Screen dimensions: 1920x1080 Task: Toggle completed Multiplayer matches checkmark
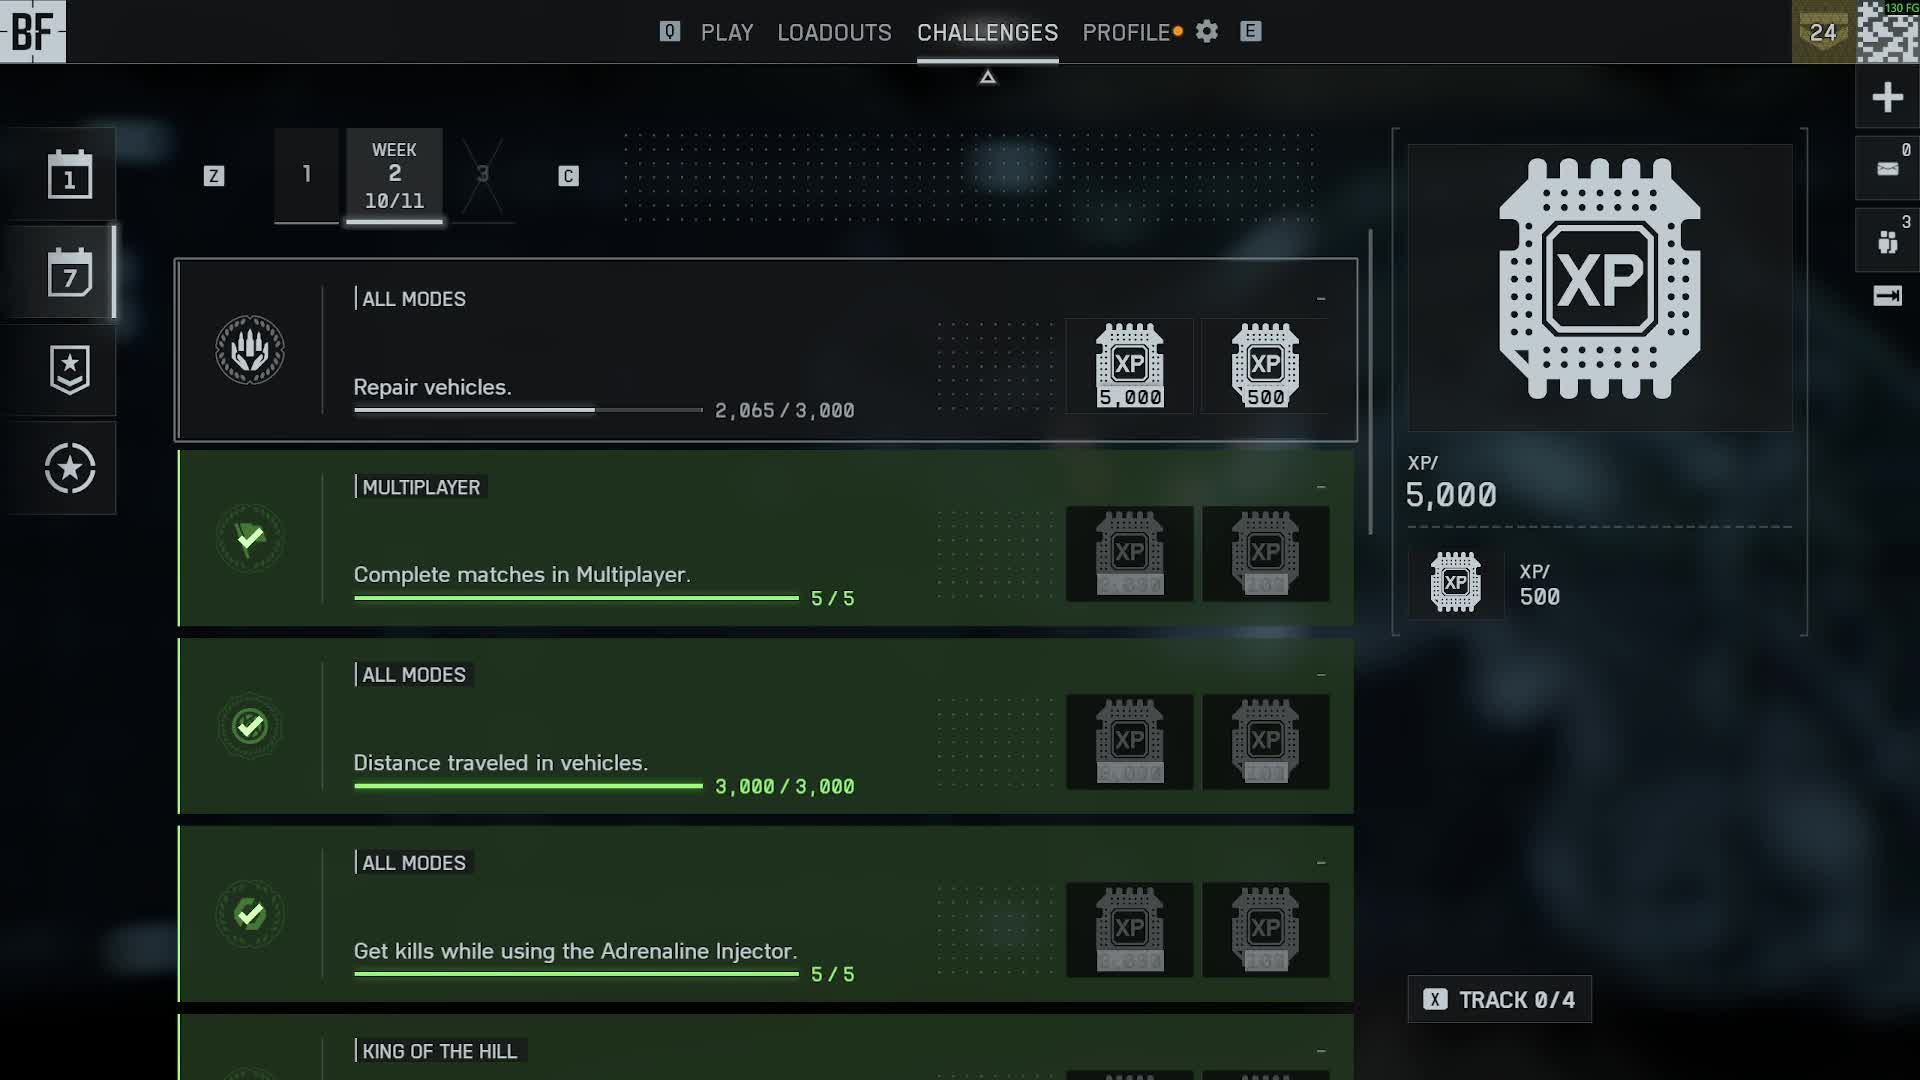coord(250,538)
